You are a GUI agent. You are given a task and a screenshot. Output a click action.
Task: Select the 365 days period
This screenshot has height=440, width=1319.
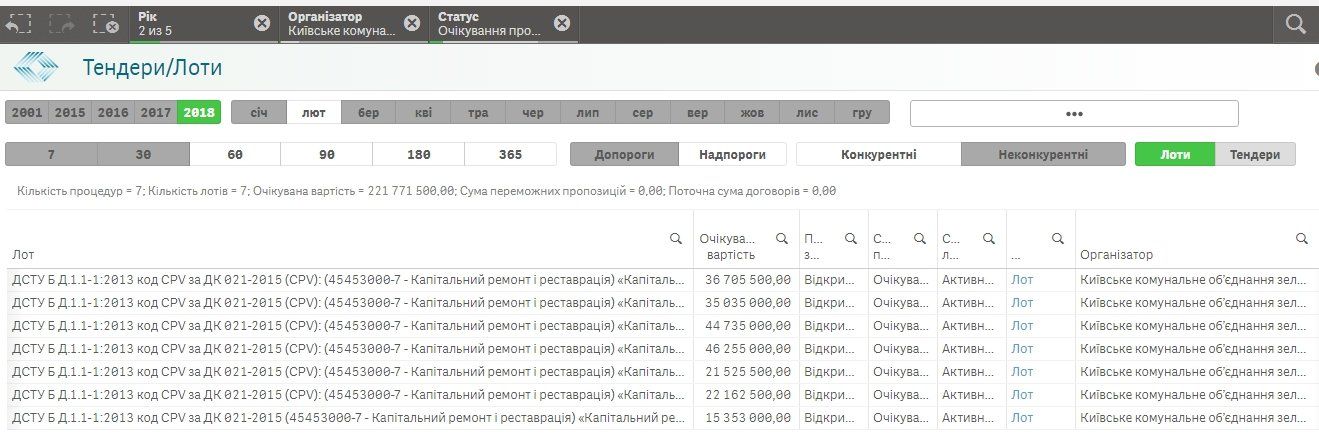tap(510, 154)
